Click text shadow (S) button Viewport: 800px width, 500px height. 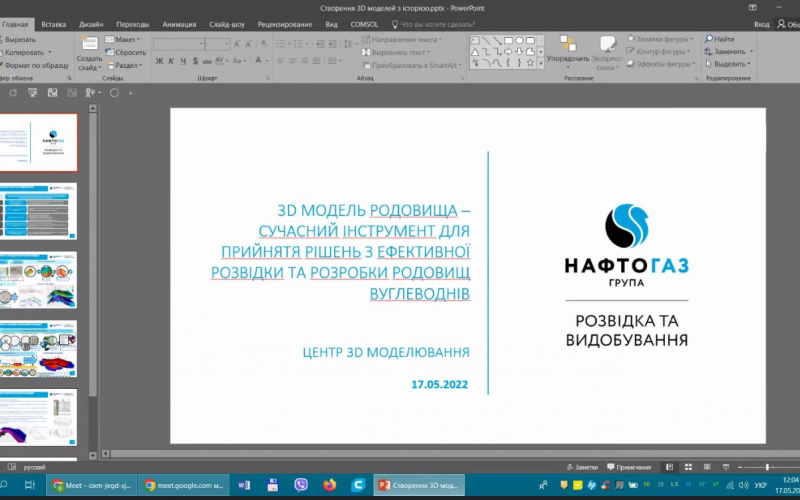(195, 61)
